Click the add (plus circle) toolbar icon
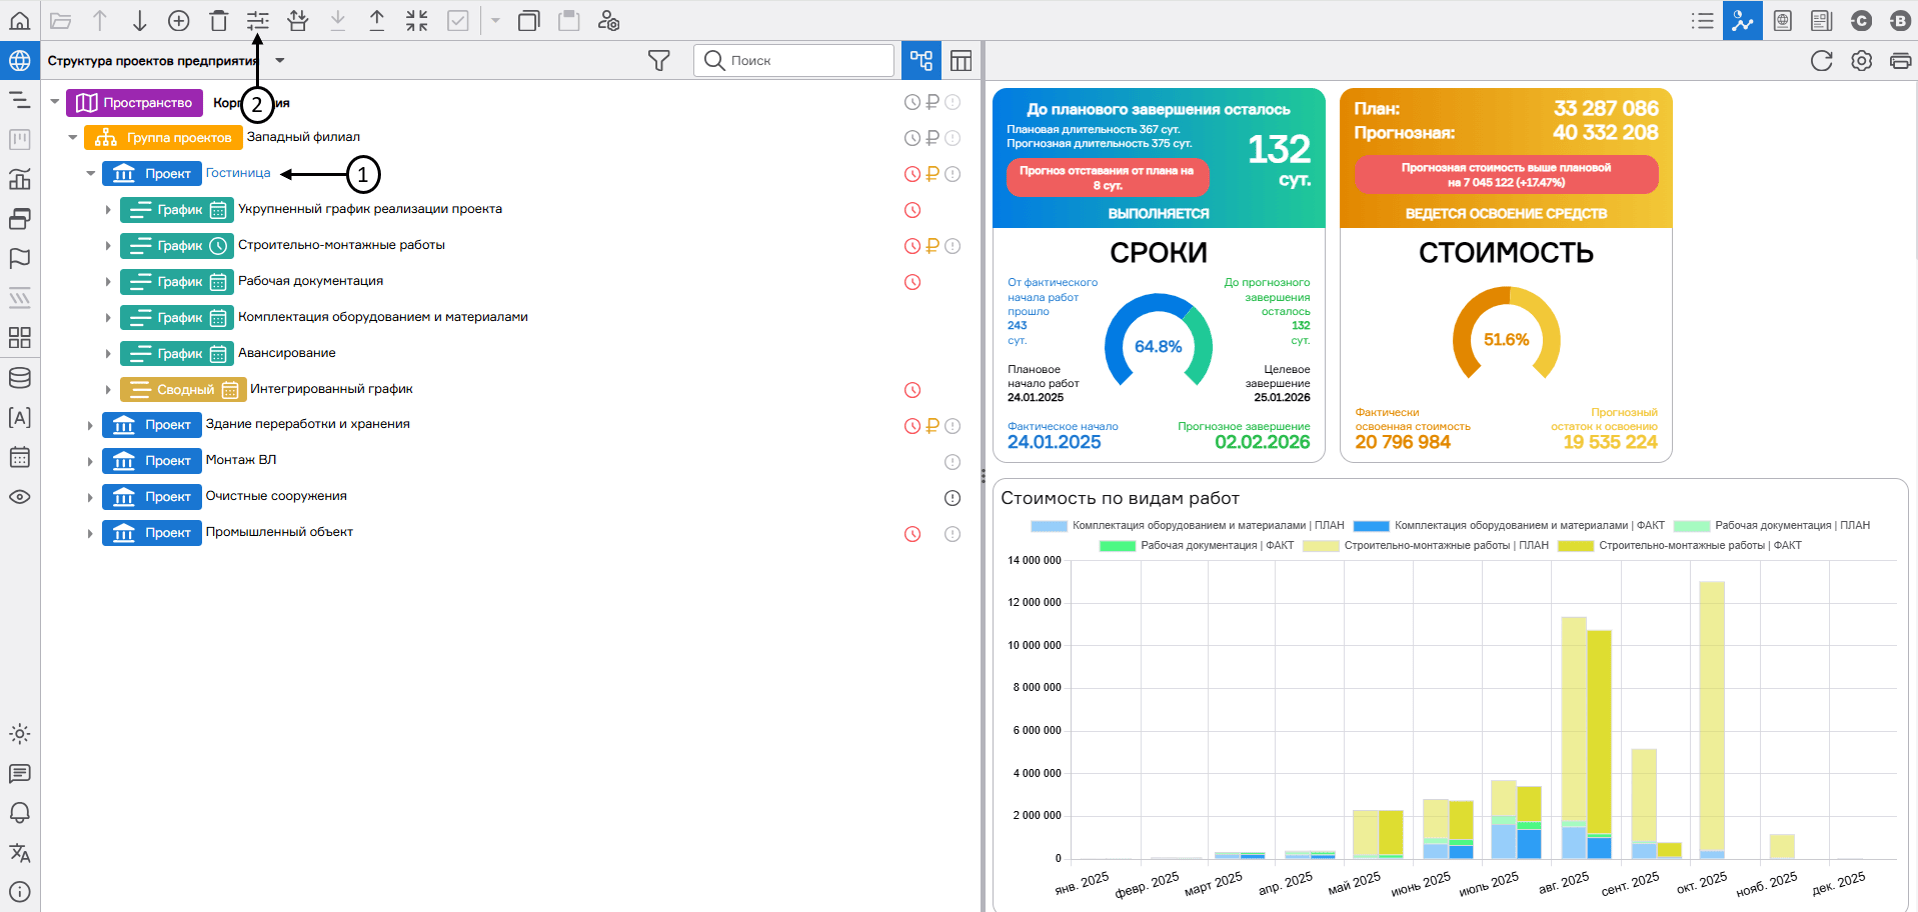This screenshot has height=912, width=1918. point(179,20)
